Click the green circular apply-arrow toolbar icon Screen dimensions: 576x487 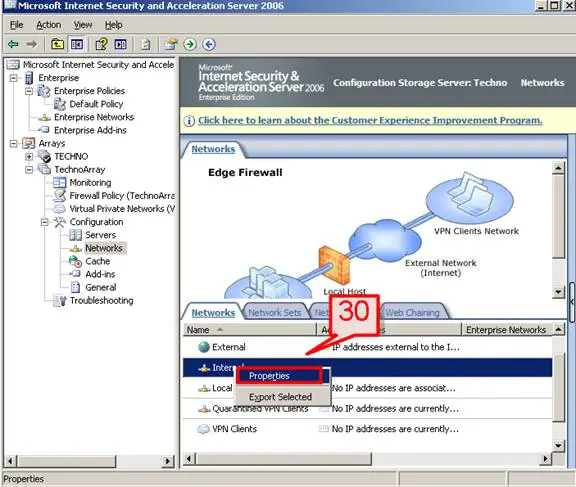[190, 44]
